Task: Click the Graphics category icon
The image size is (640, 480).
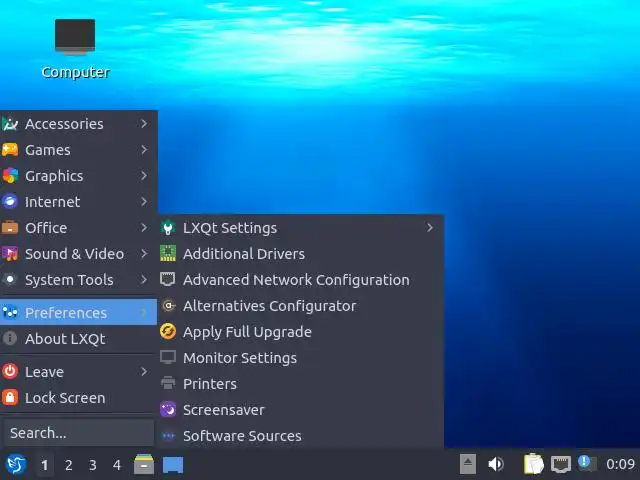Action: [x=10, y=176]
